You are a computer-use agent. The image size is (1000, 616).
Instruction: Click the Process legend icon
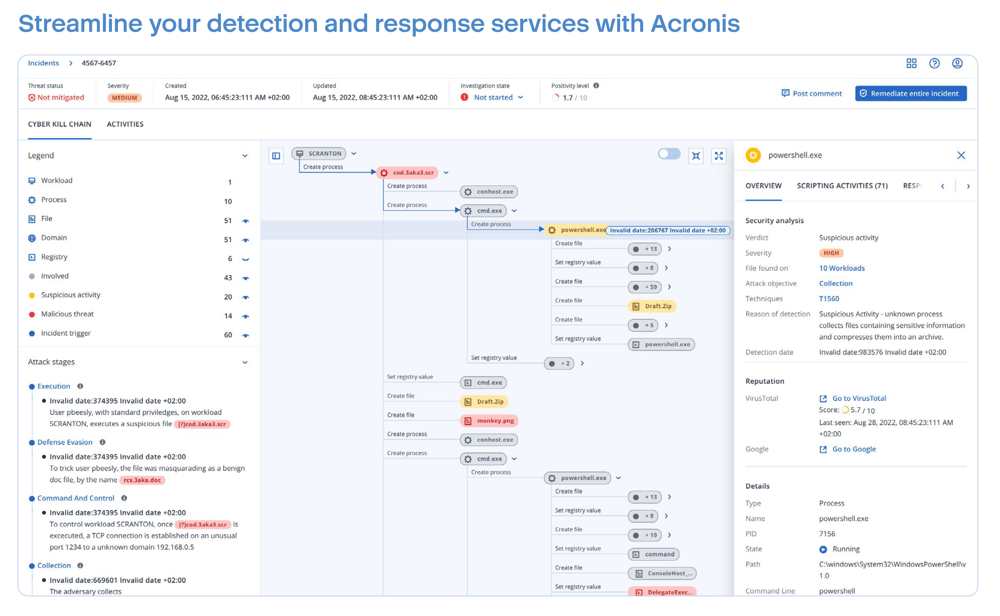pyautogui.click(x=32, y=200)
